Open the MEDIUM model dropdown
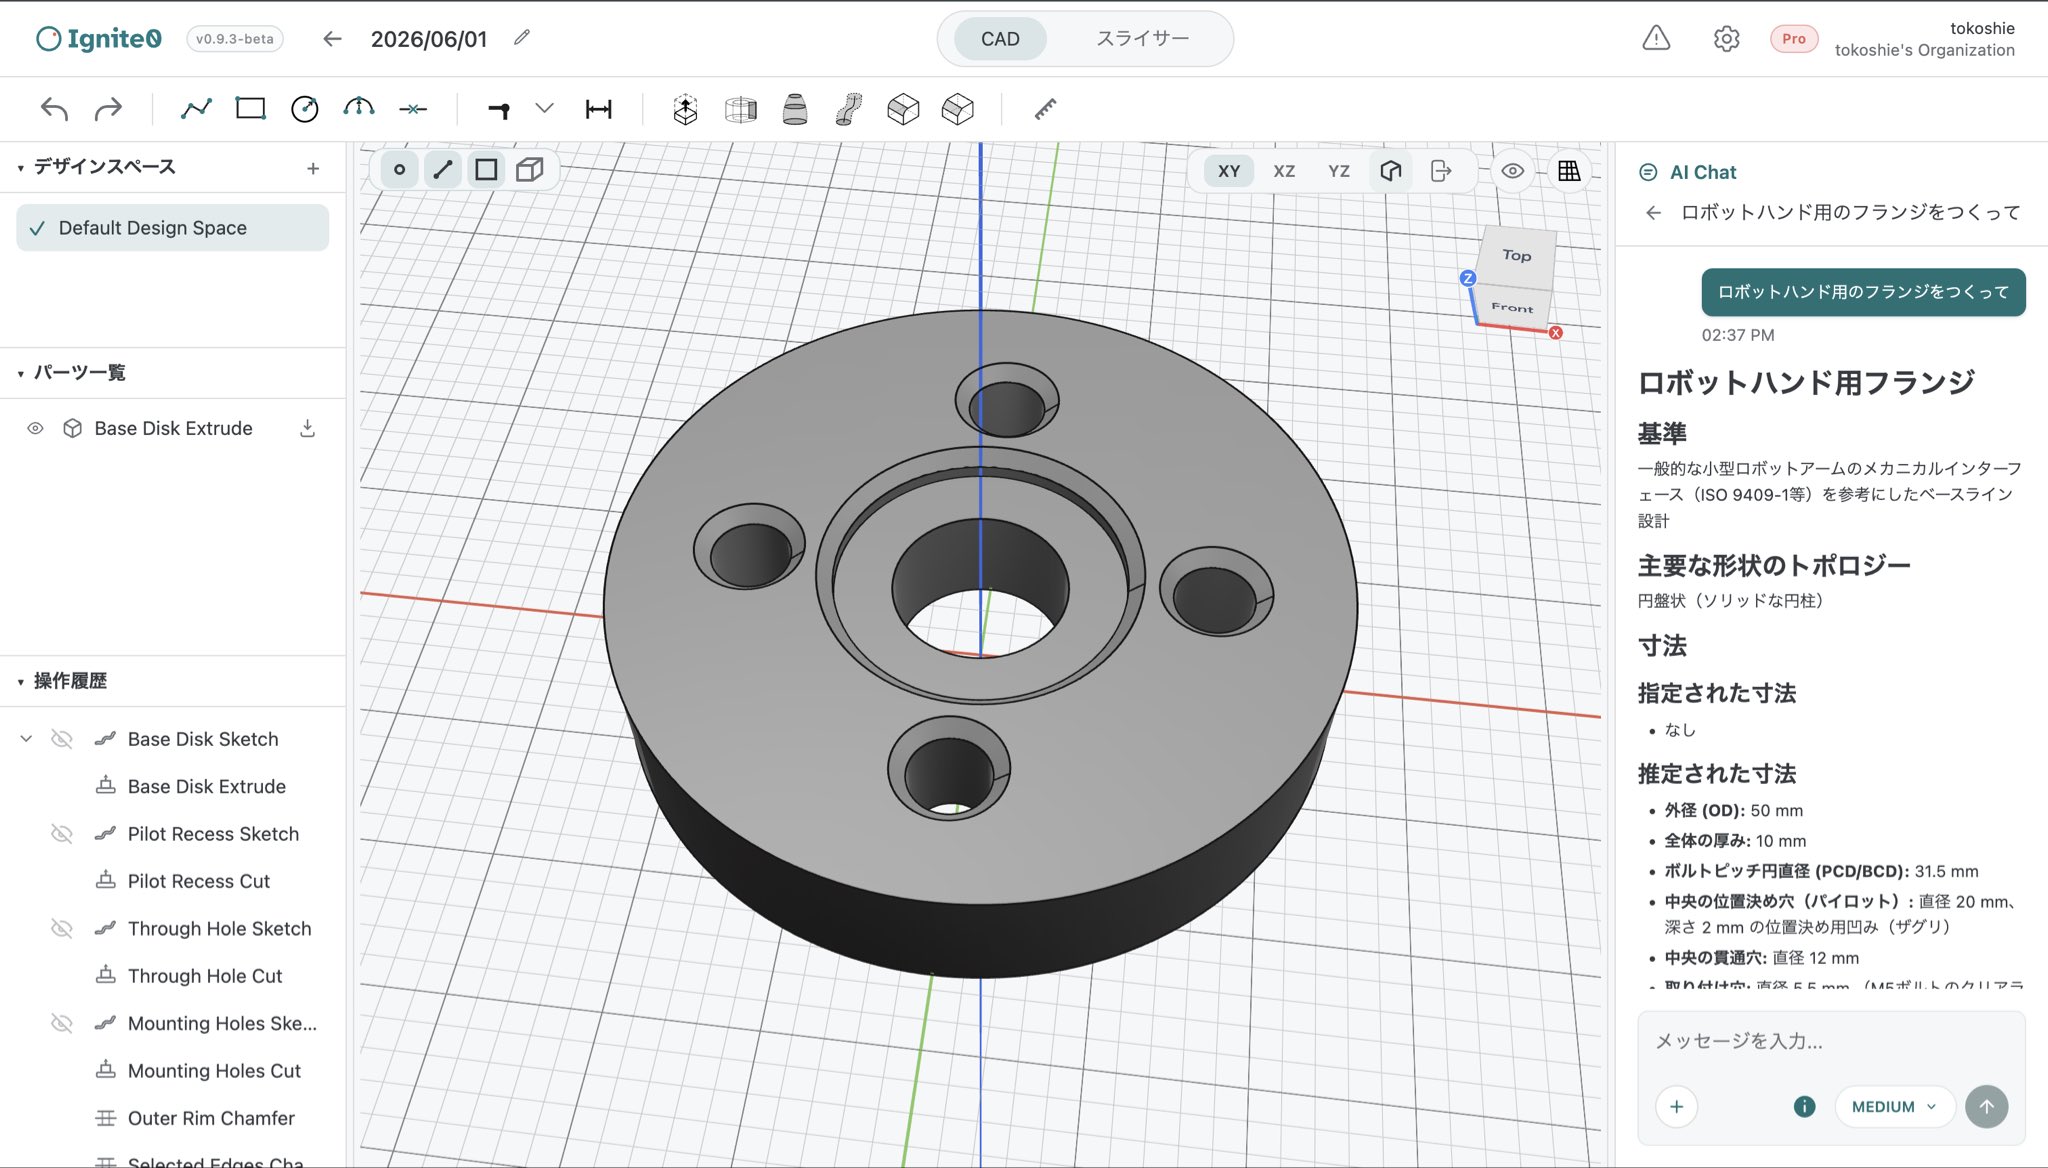This screenshot has width=2048, height=1168. [1894, 1106]
